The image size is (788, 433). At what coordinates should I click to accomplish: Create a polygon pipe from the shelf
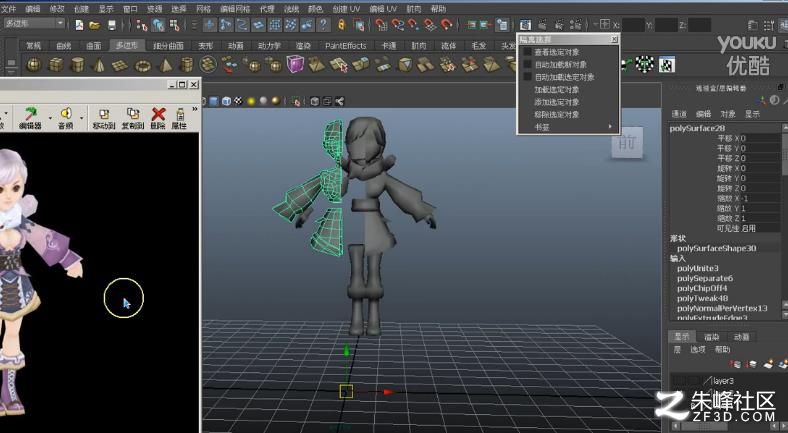186,65
